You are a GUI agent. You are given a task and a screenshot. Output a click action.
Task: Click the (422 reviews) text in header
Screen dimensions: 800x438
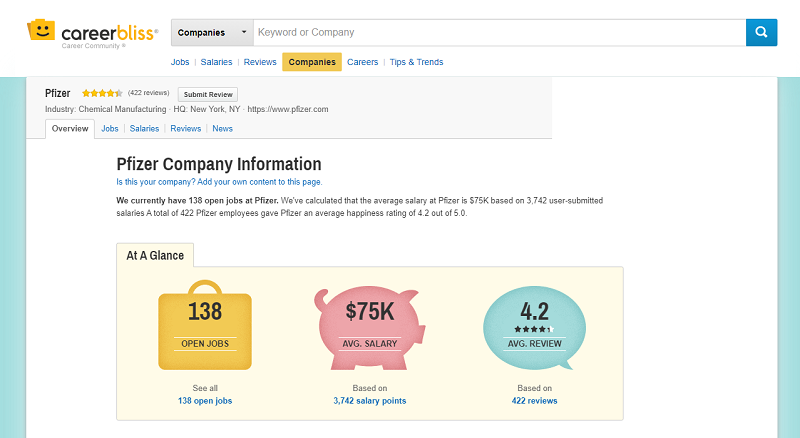pyautogui.click(x=148, y=93)
